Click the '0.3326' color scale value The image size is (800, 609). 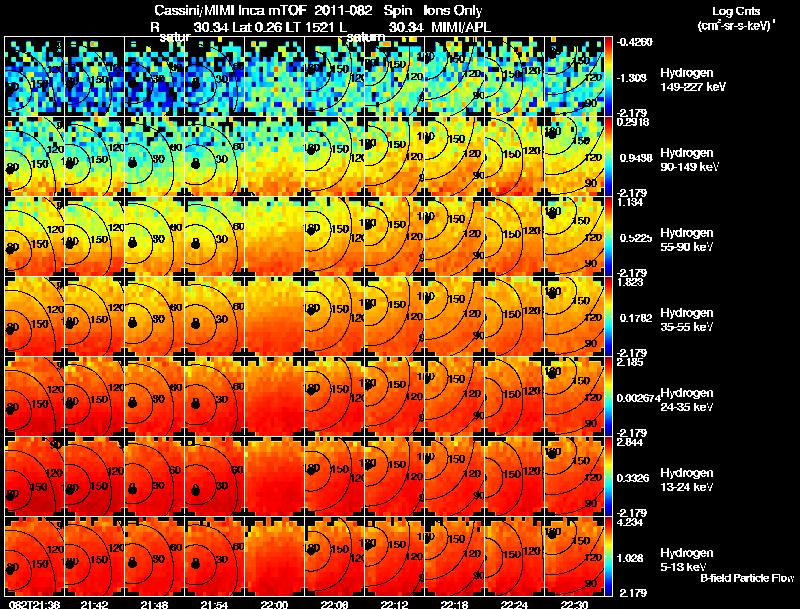pos(633,478)
